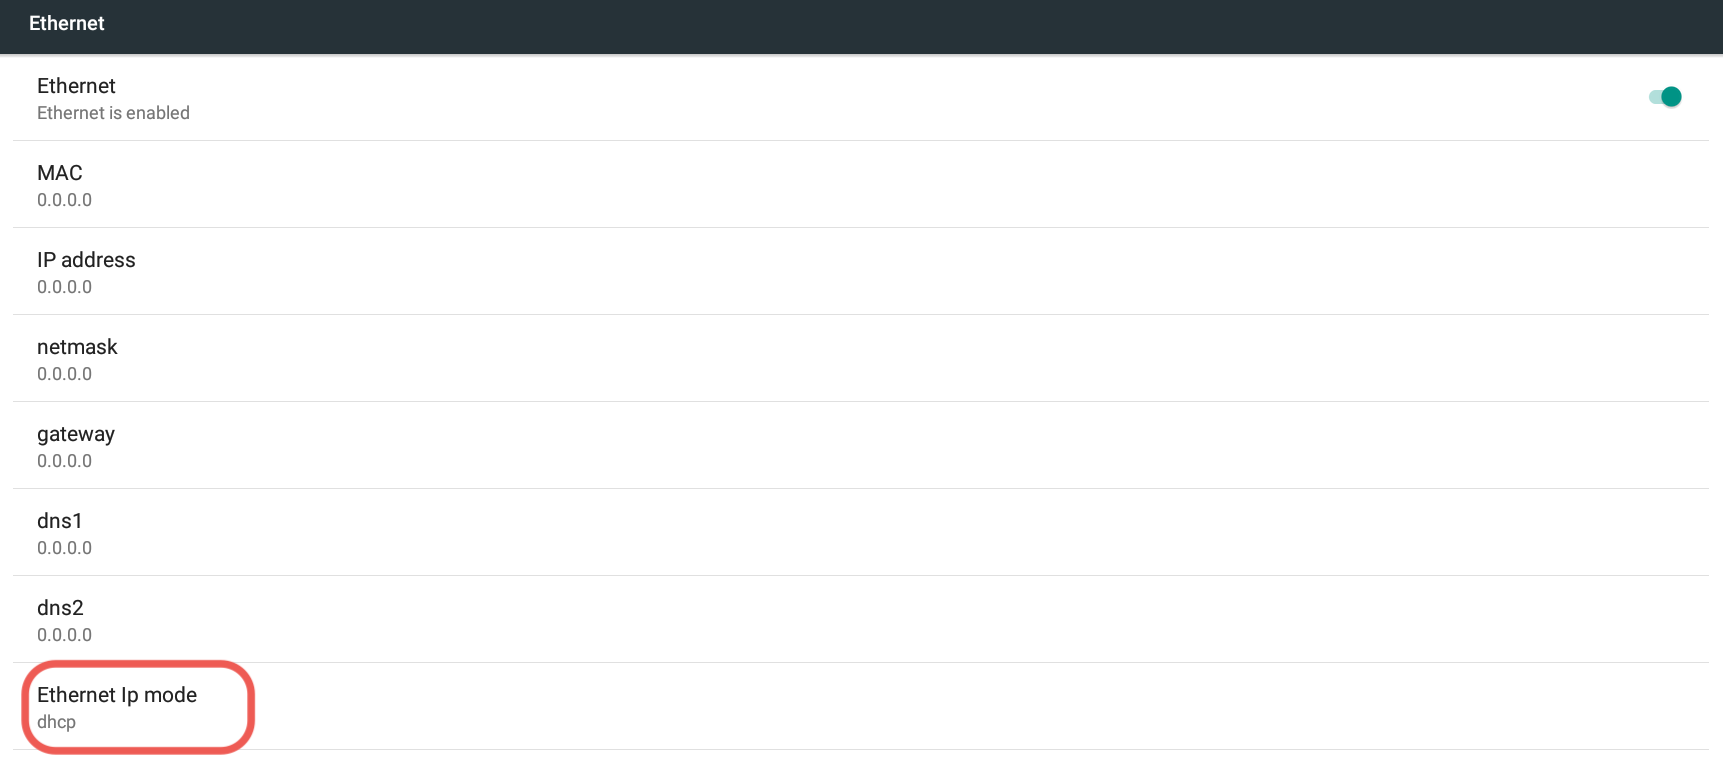This screenshot has width=1723, height=765.
Task: Click the value under dns2
Action: pos(64,635)
